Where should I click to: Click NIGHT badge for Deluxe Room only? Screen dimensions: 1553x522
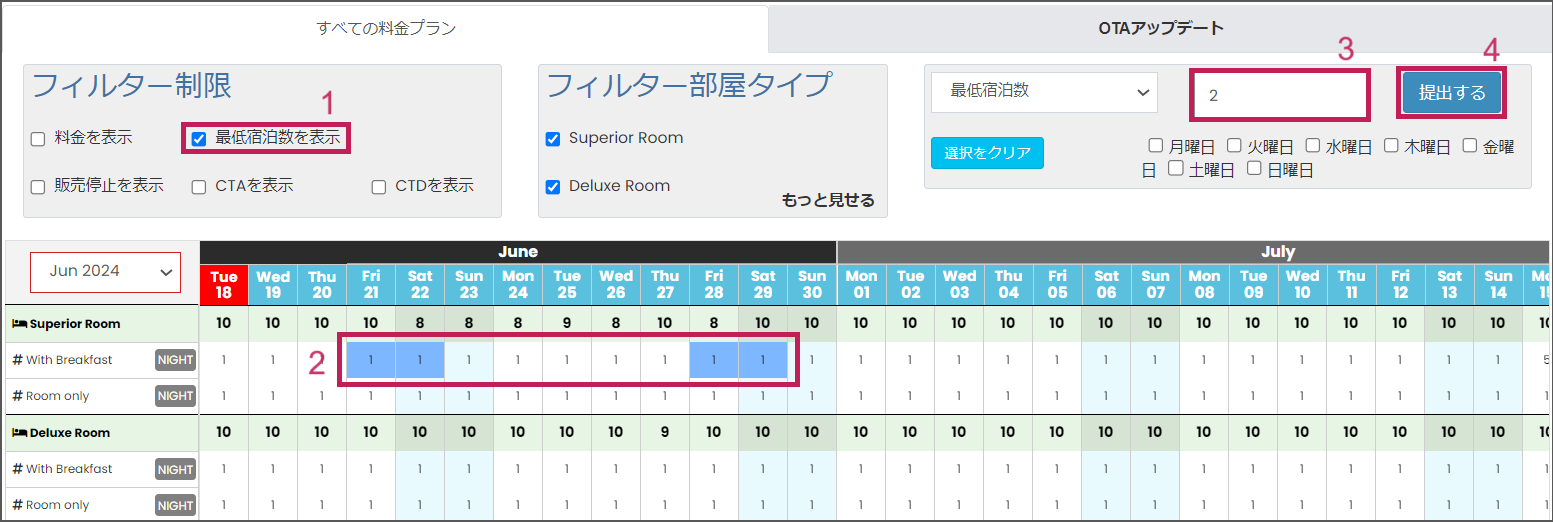(x=175, y=505)
